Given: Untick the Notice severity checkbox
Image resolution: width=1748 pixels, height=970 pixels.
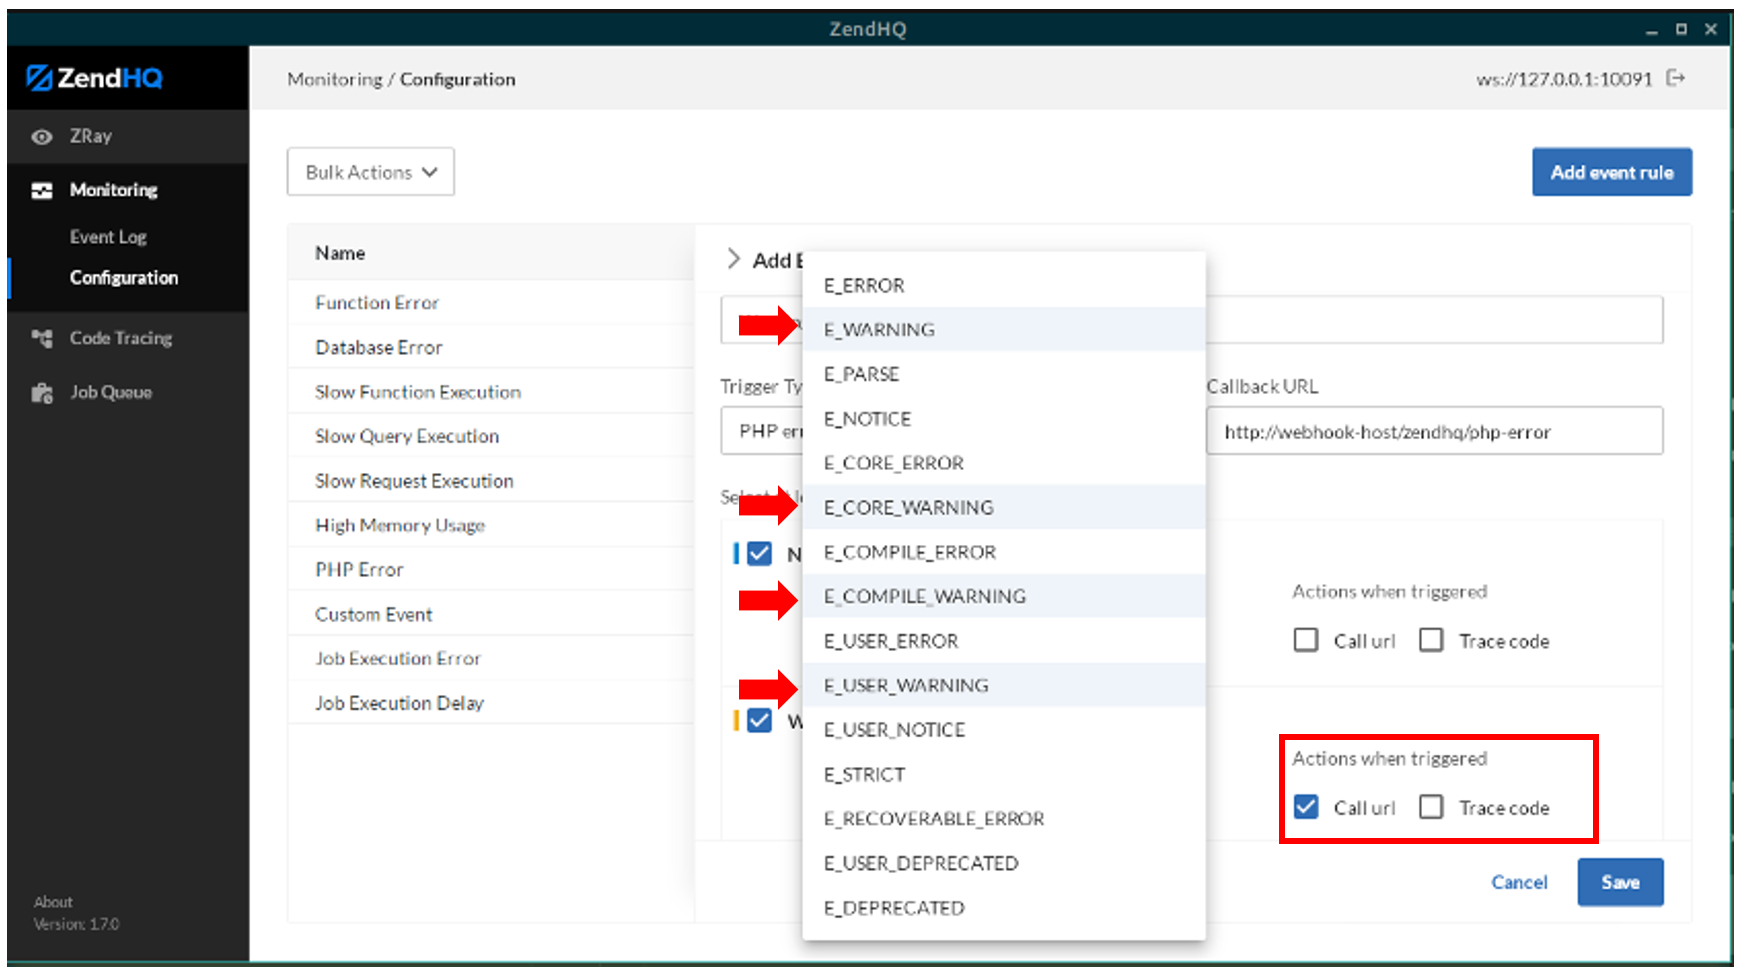Looking at the screenshot, I should click(760, 553).
